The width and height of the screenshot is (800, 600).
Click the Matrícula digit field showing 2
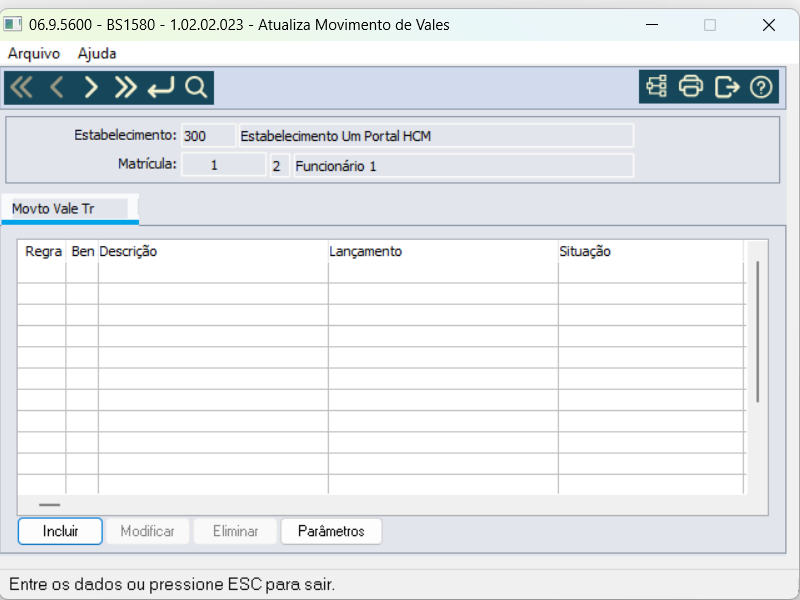(280, 165)
